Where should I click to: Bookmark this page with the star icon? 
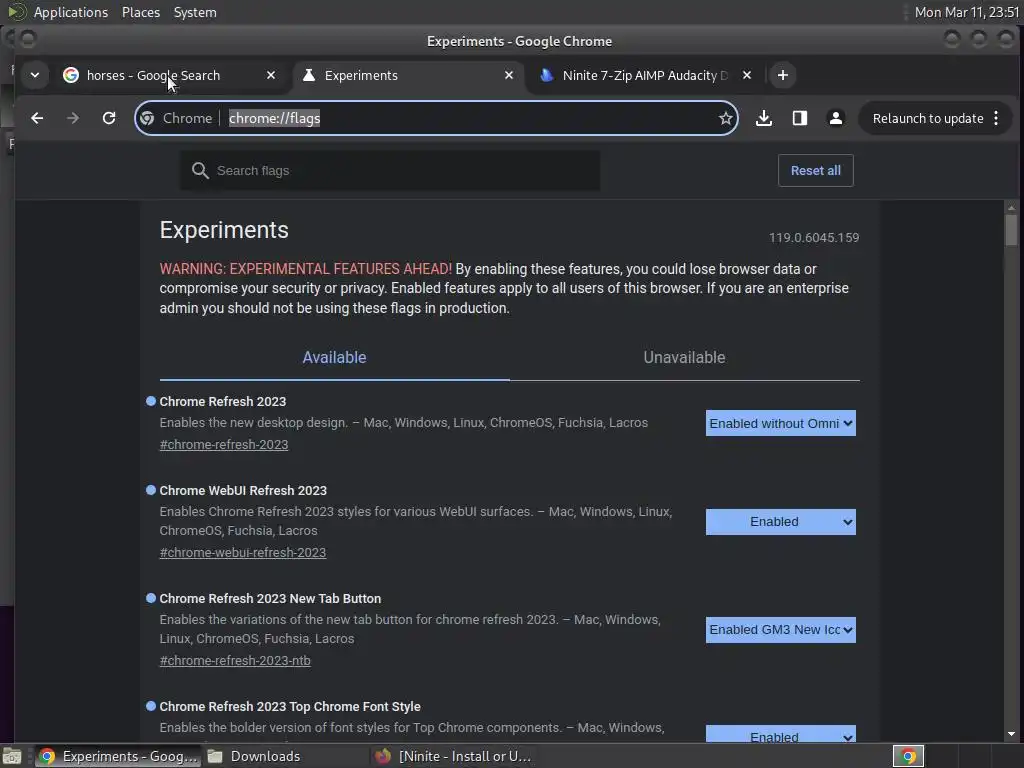(725, 118)
